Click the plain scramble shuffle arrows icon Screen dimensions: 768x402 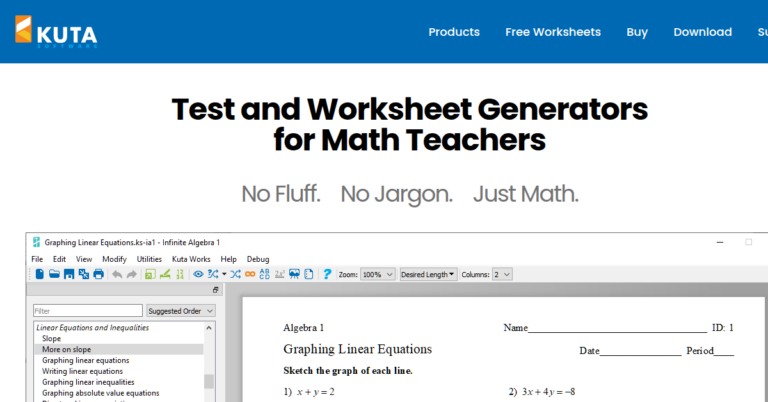pyautogui.click(x=235, y=274)
